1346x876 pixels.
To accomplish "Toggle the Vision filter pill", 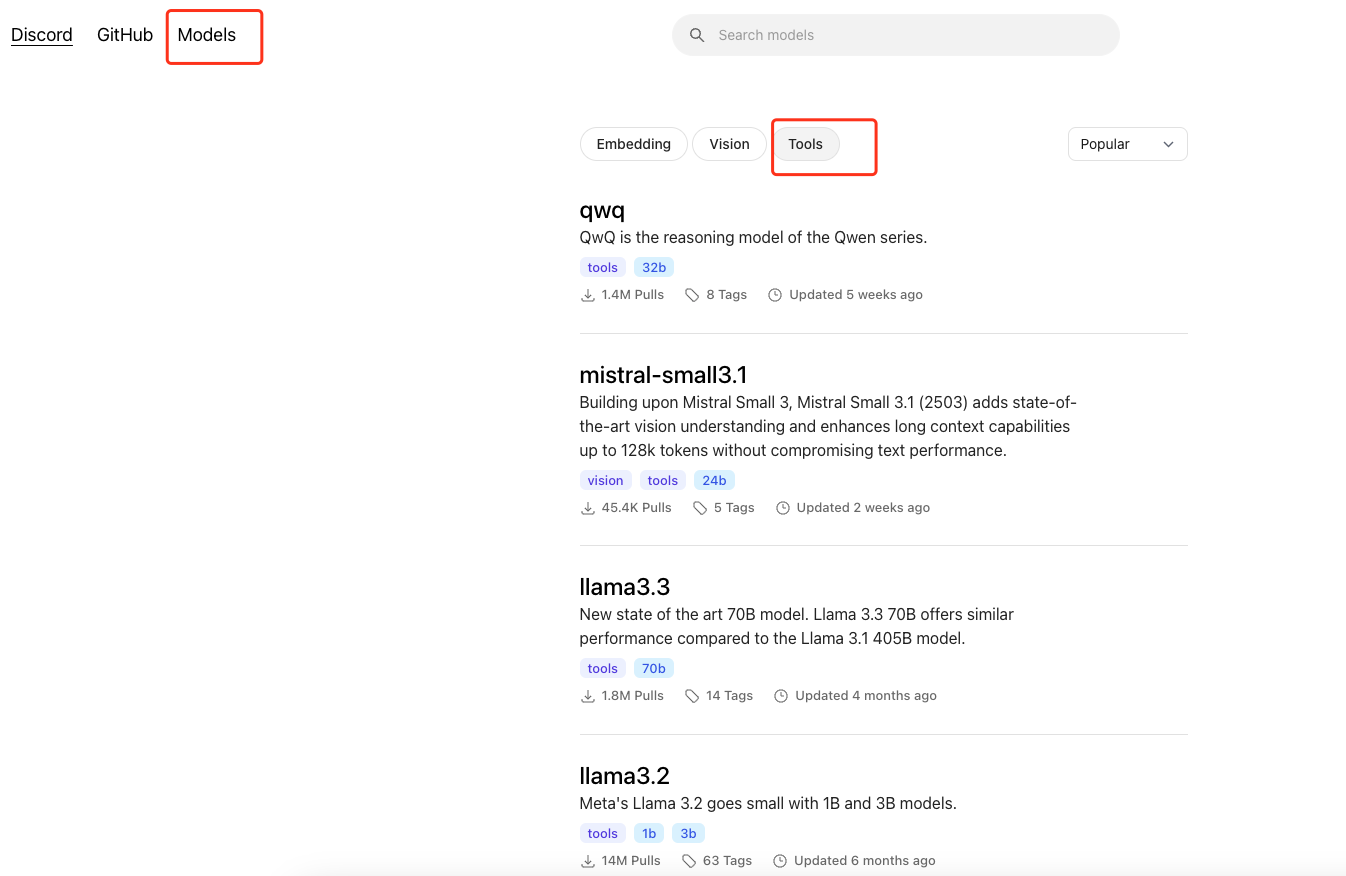I will click(x=729, y=144).
